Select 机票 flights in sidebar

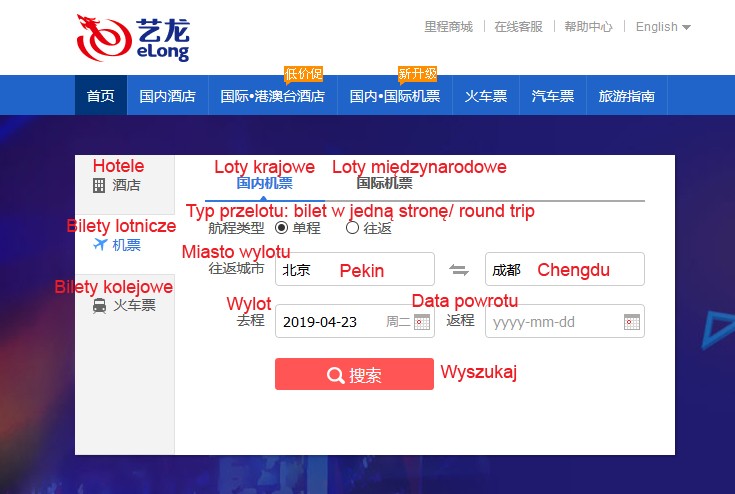coord(125,244)
